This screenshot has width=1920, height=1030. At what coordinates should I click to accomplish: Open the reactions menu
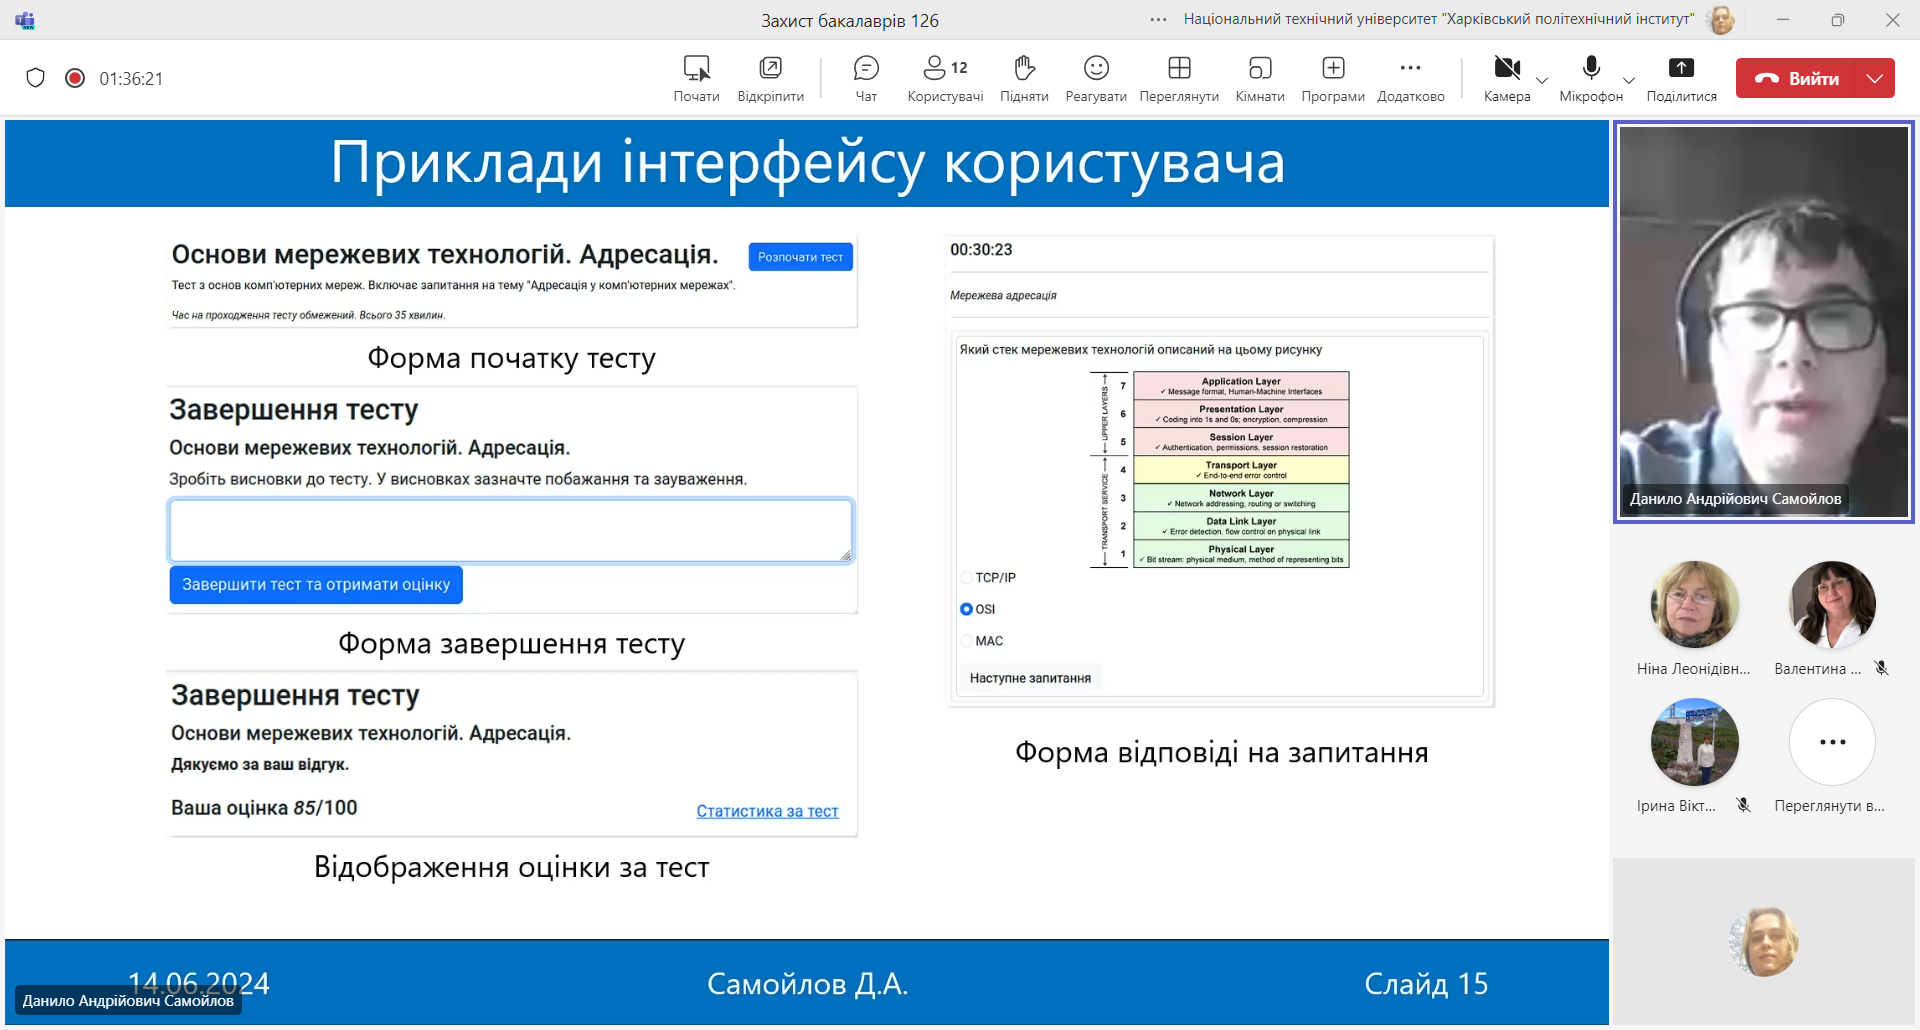click(1096, 78)
